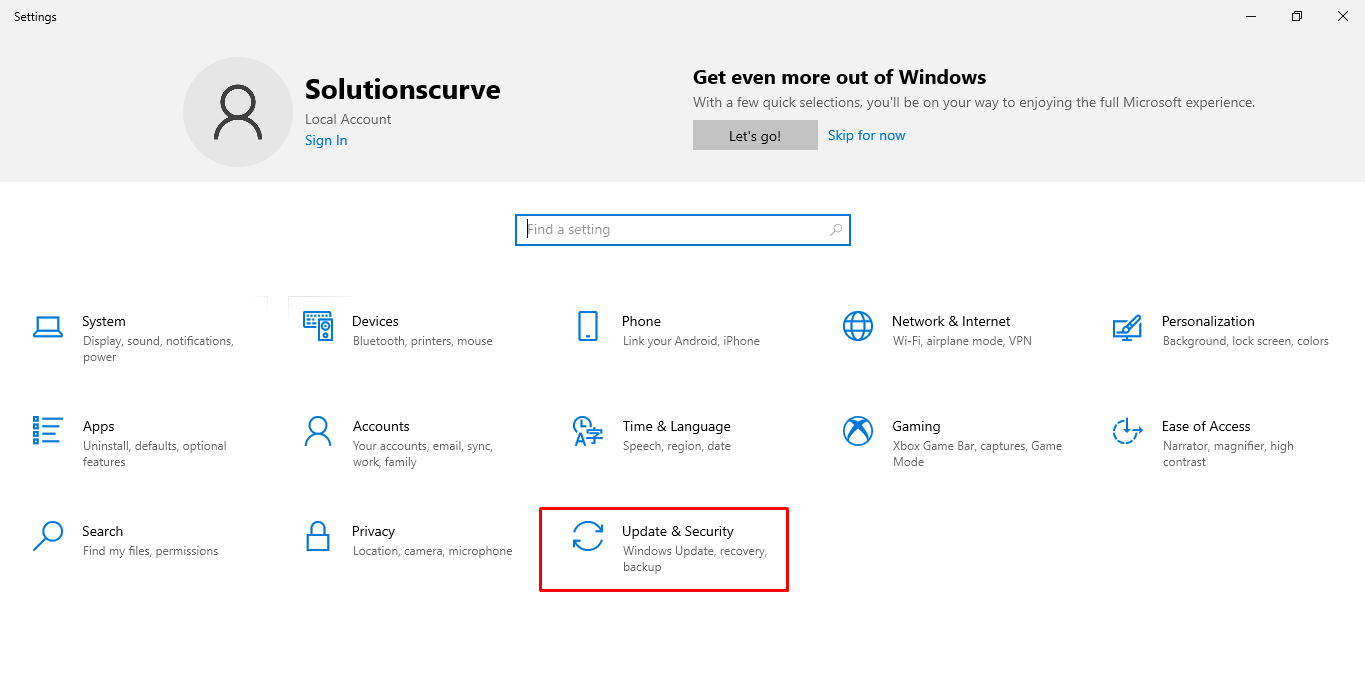
Task: Focus the 'Find a setting' search field
Action: click(x=683, y=230)
